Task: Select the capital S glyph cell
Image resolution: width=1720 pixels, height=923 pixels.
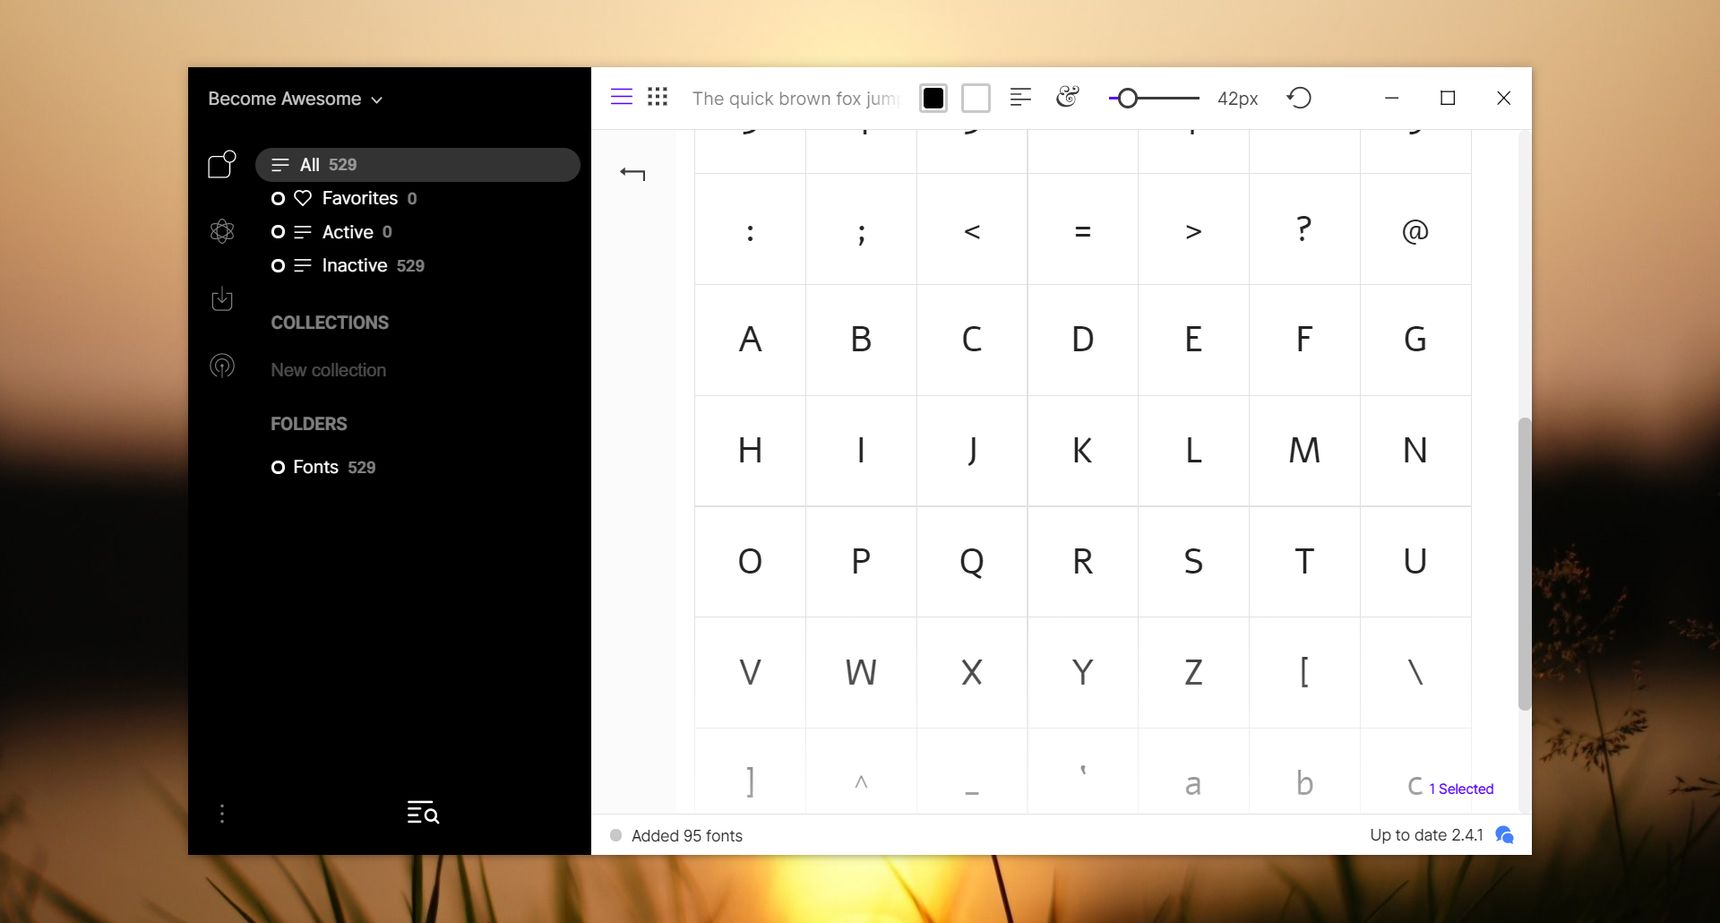Action: [1194, 562]
